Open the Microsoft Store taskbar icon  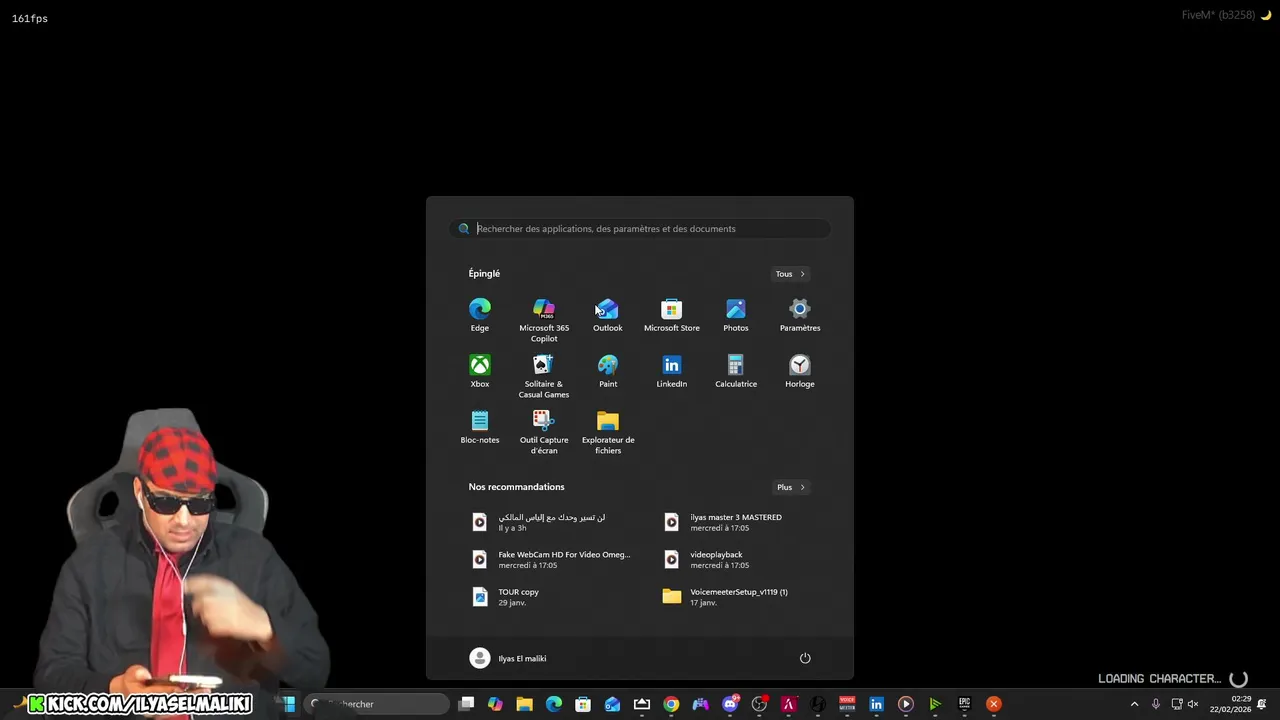coord(583,704)
